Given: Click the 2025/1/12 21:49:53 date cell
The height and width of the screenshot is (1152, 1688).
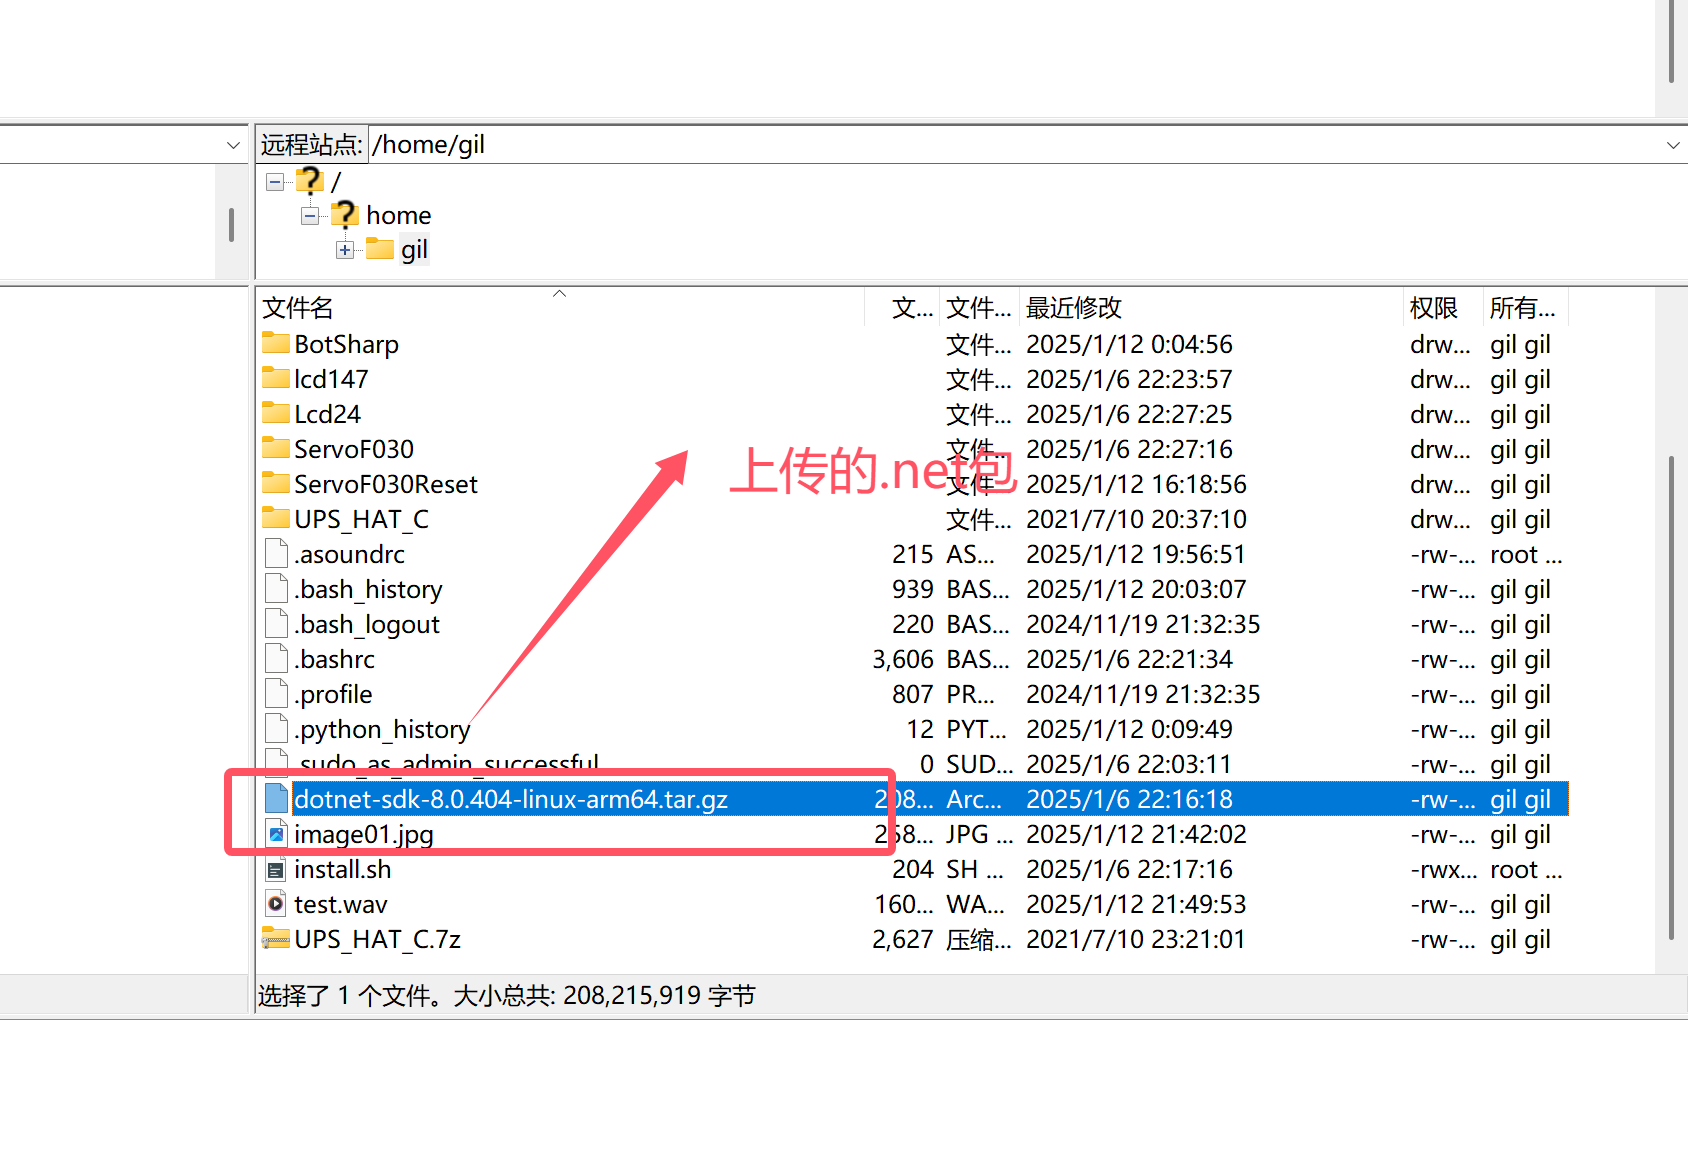Looking at the screenshot, I should click(x=1136, y=904).
